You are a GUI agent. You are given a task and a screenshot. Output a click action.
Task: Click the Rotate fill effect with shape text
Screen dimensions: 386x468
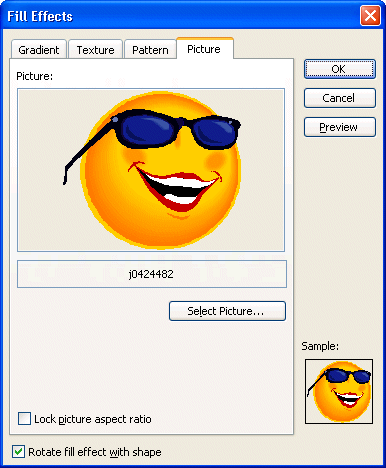coord(95,452)
